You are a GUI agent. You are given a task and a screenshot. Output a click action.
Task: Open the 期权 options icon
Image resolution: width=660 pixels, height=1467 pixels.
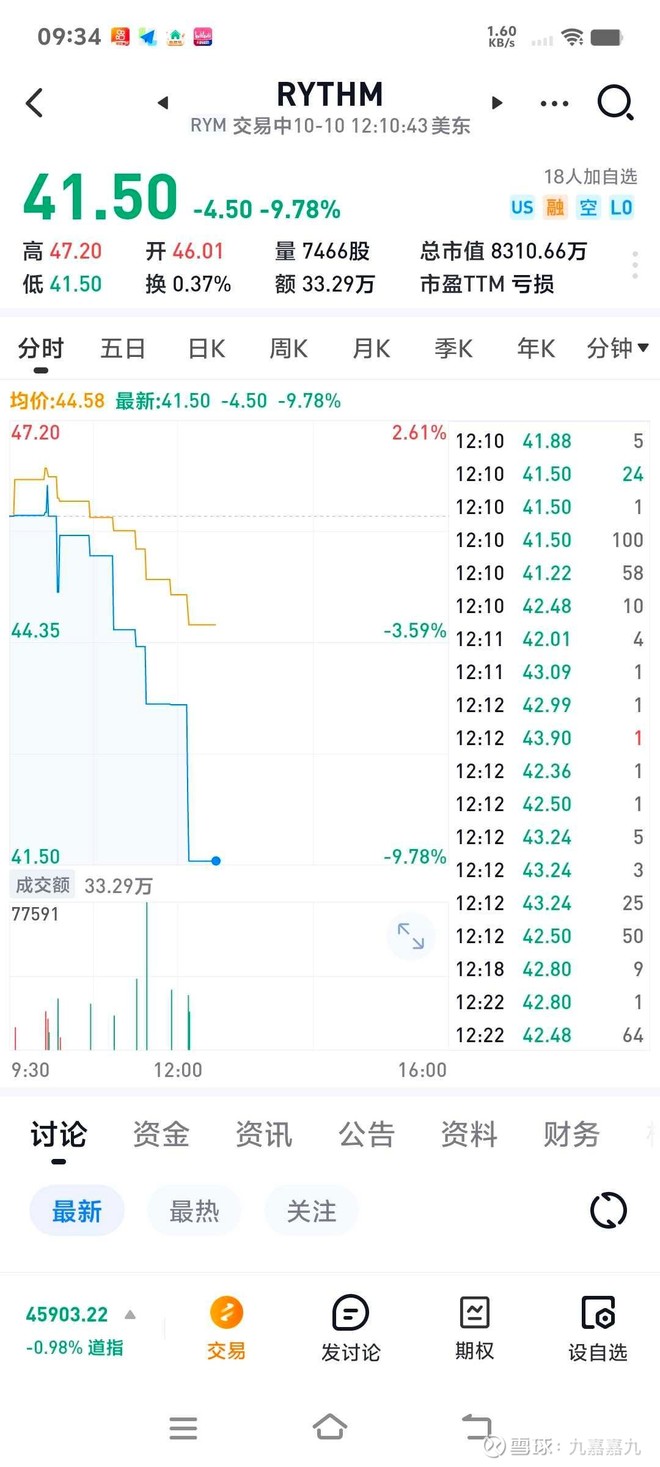tap(474, 1328)
